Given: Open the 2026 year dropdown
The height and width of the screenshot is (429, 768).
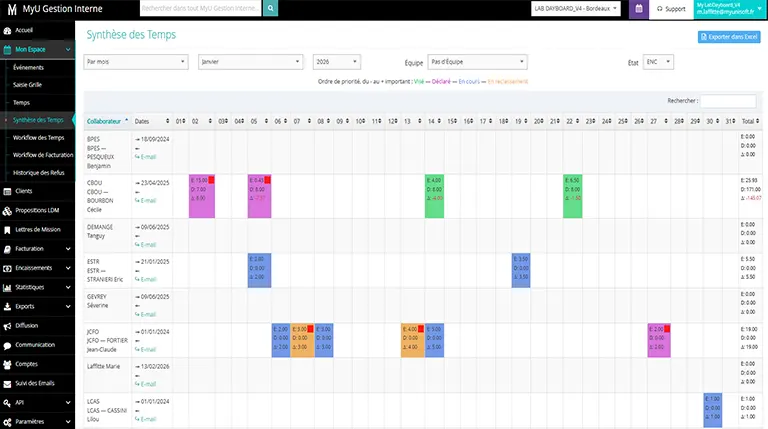Looking at the screenshot, I should click(336, 62).
